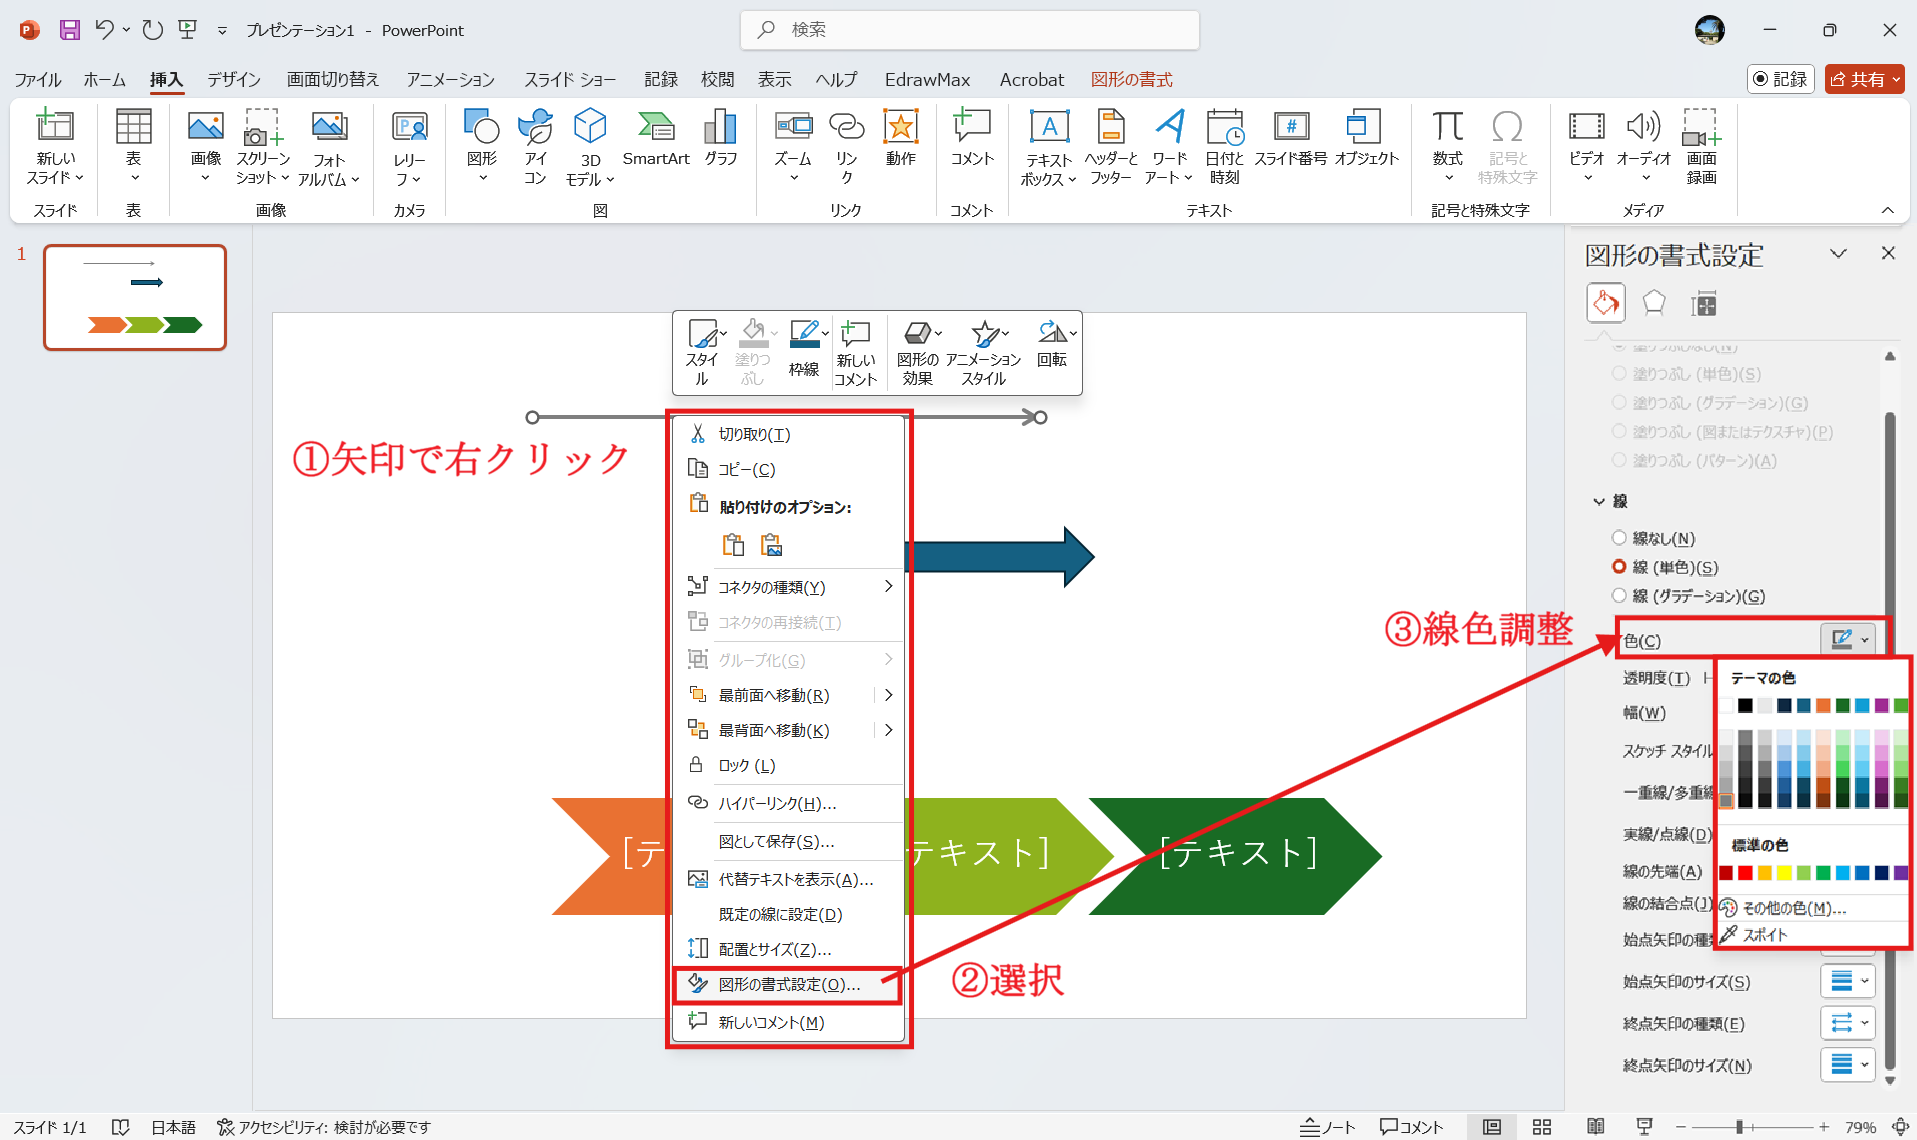Open the 3Dモデル tool
1917x1140 pixels.
[590, 147]
